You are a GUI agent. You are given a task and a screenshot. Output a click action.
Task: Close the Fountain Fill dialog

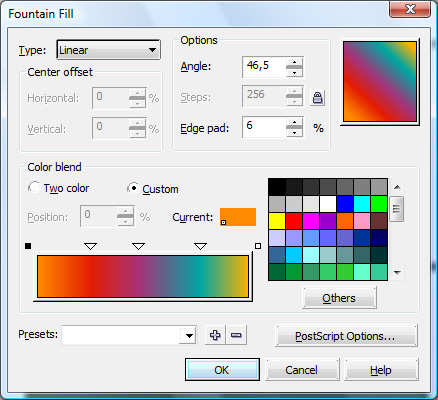click(x=410, y=9)
